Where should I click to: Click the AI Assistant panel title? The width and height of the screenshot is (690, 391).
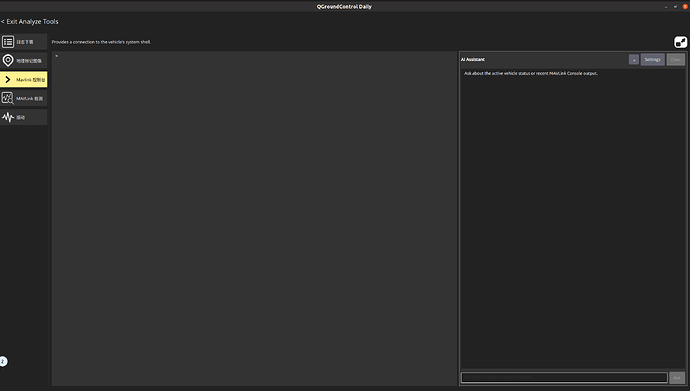point(473,59)
